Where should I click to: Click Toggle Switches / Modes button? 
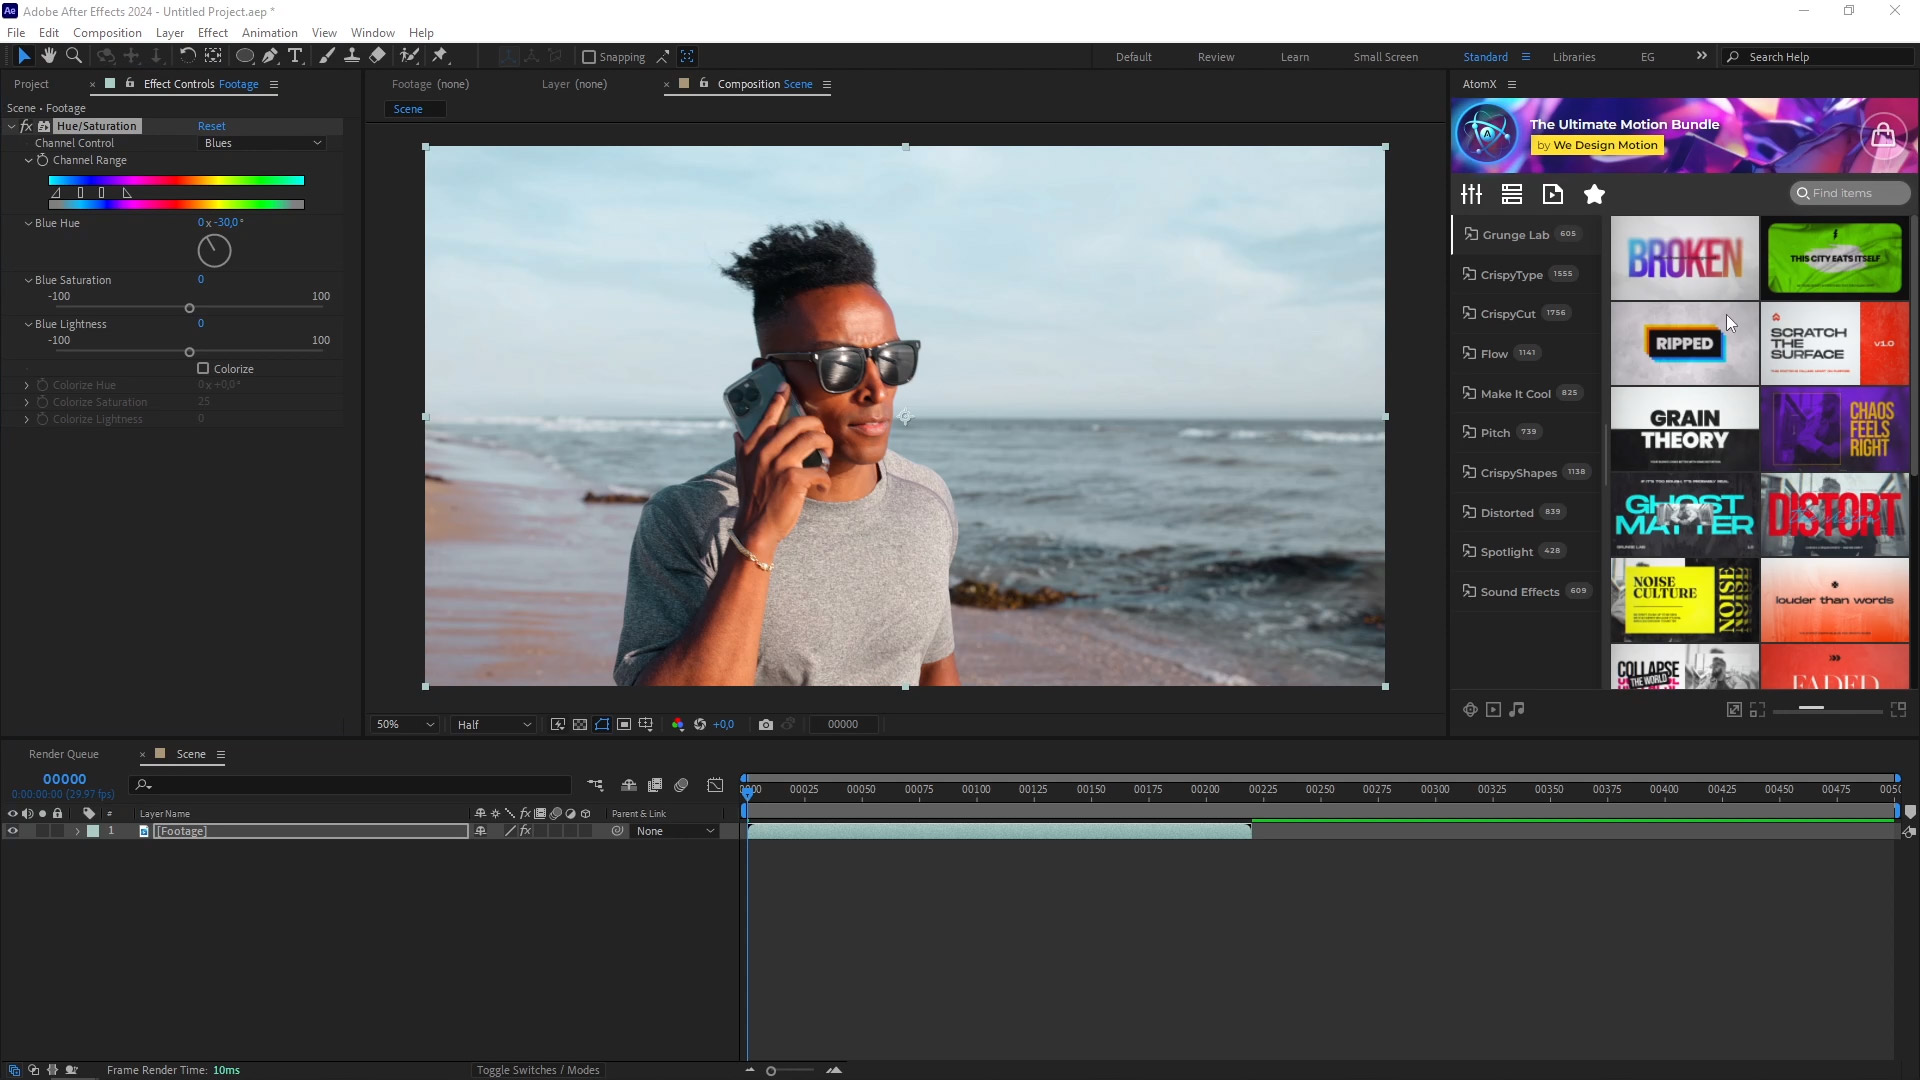pyautogui.click(x=538, y=1070)
